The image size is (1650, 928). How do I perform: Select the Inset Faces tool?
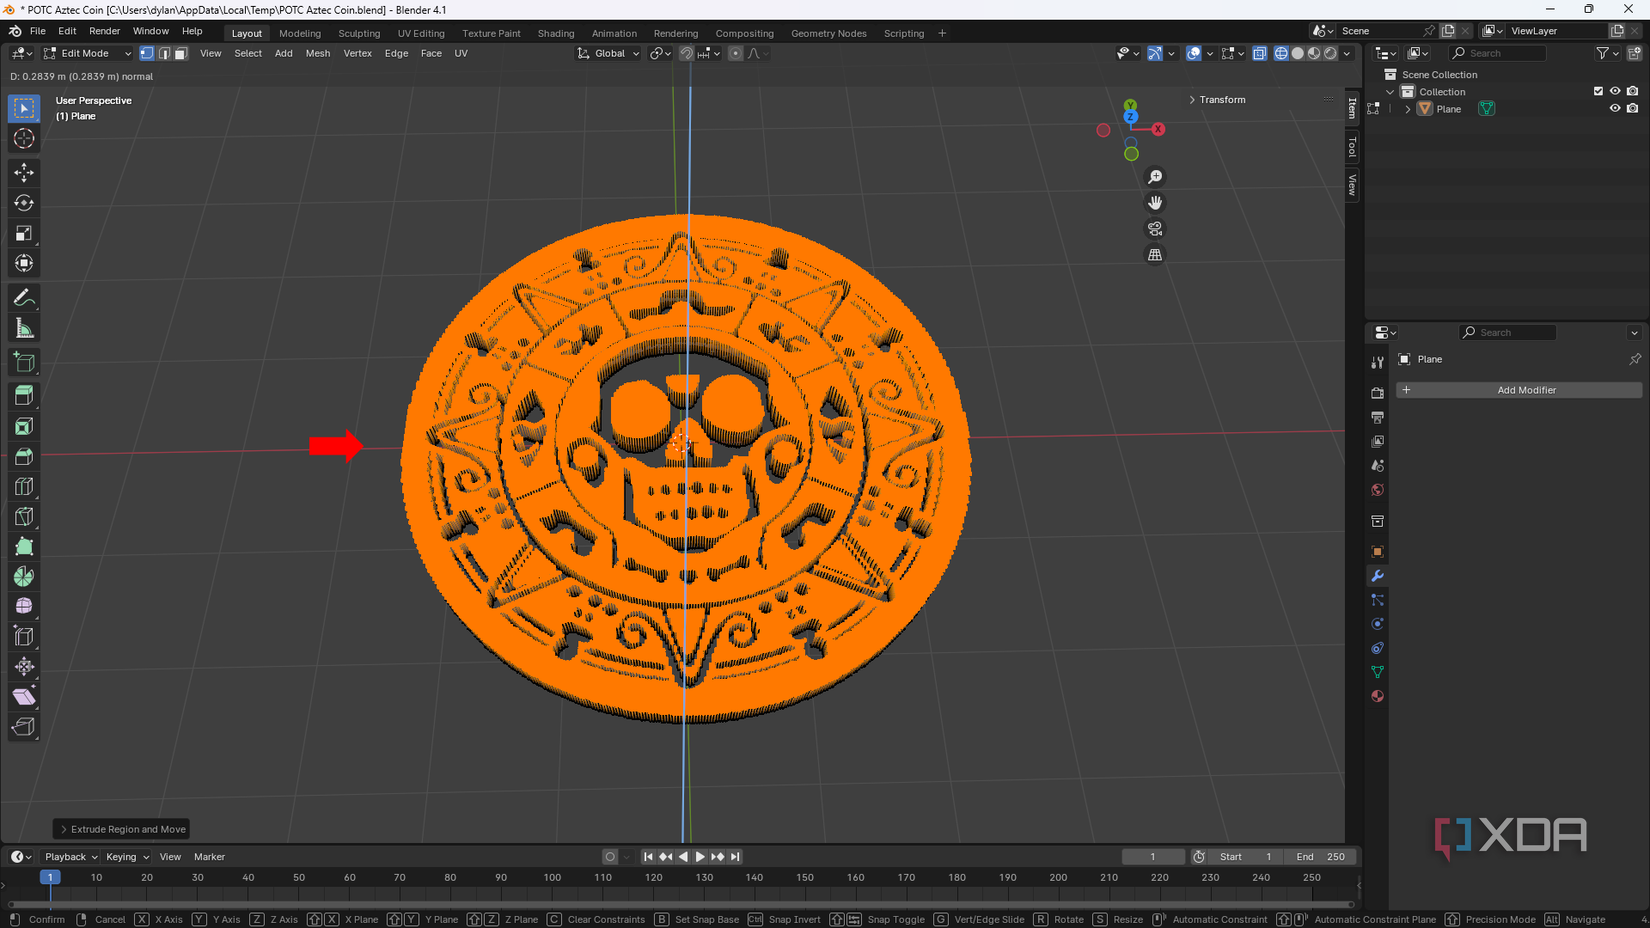(24, 427)
